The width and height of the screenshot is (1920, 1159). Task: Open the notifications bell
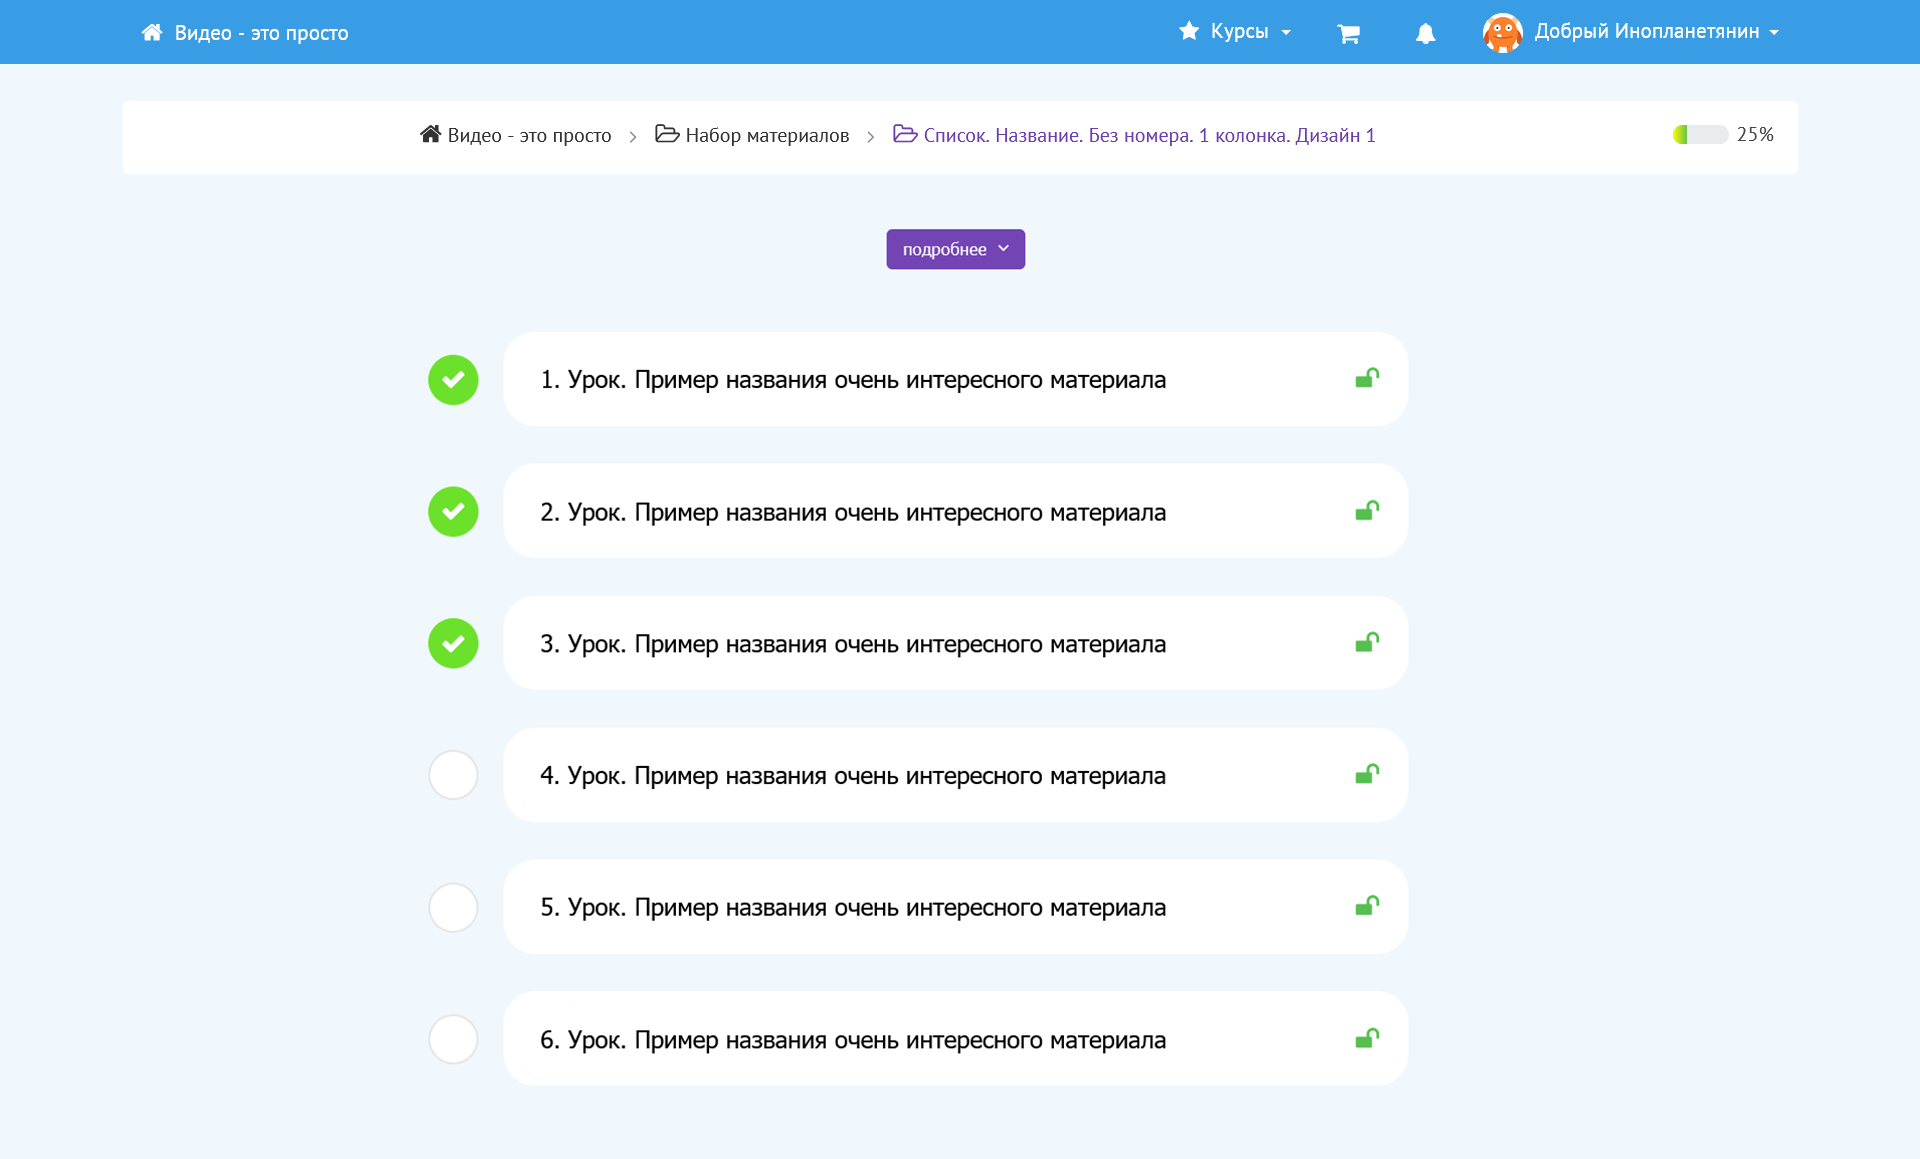pos(1425,34)
